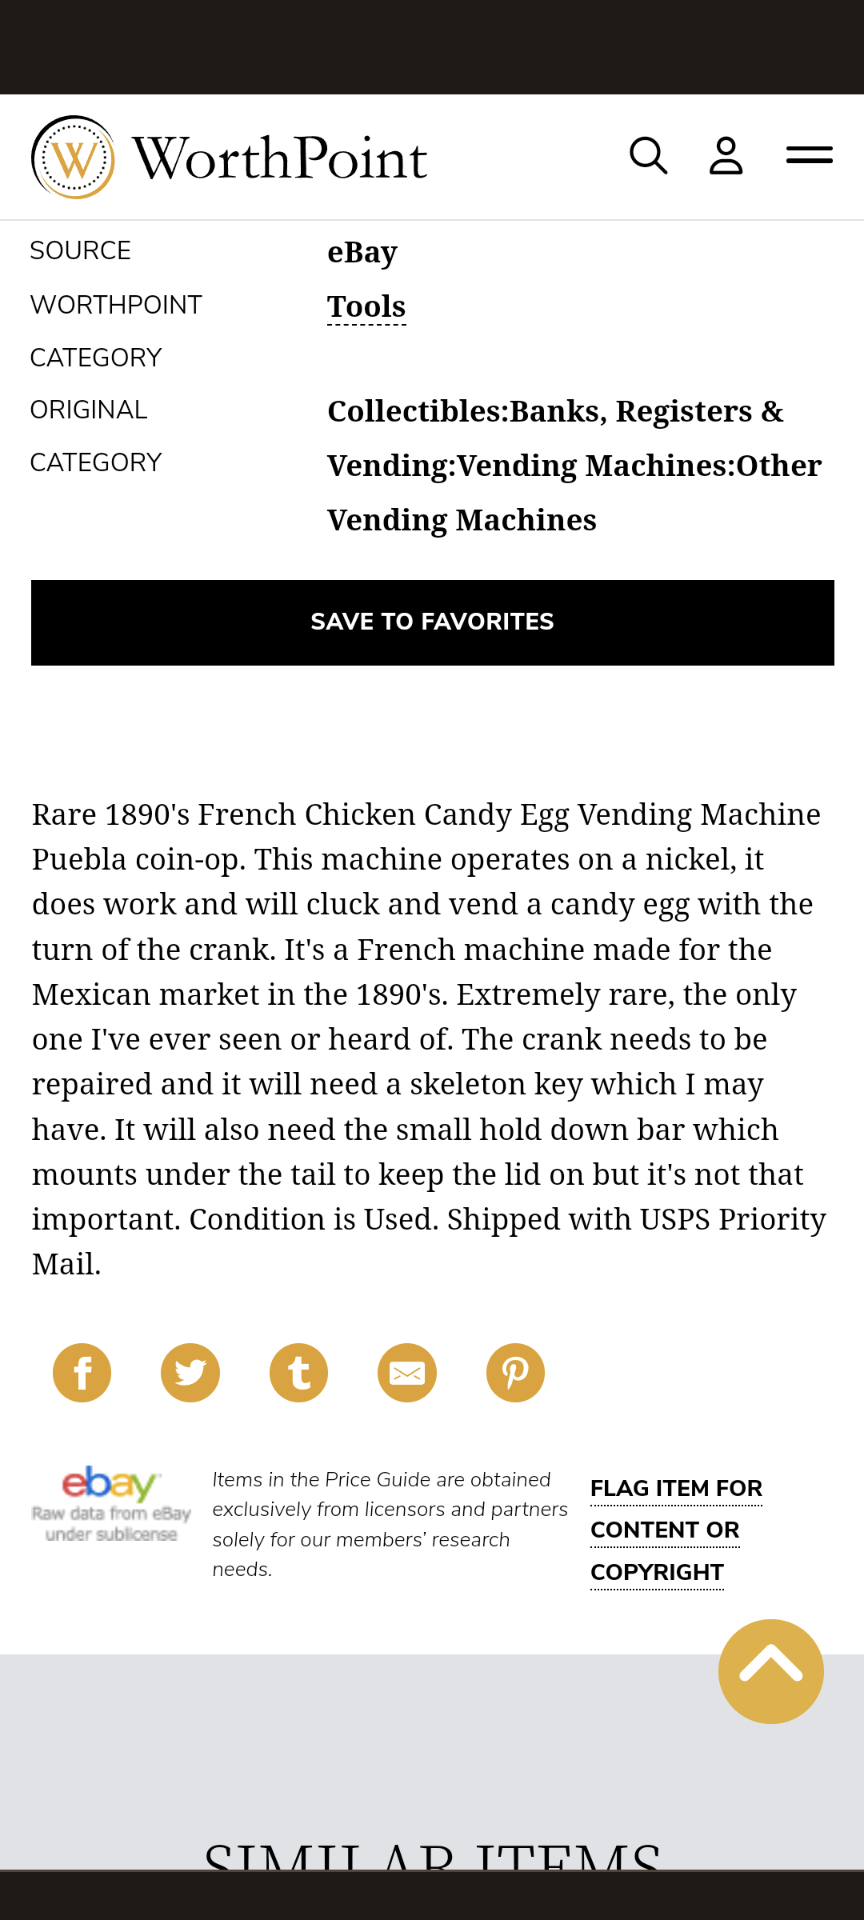Click the Similar Items heading

pos(432,1856)
